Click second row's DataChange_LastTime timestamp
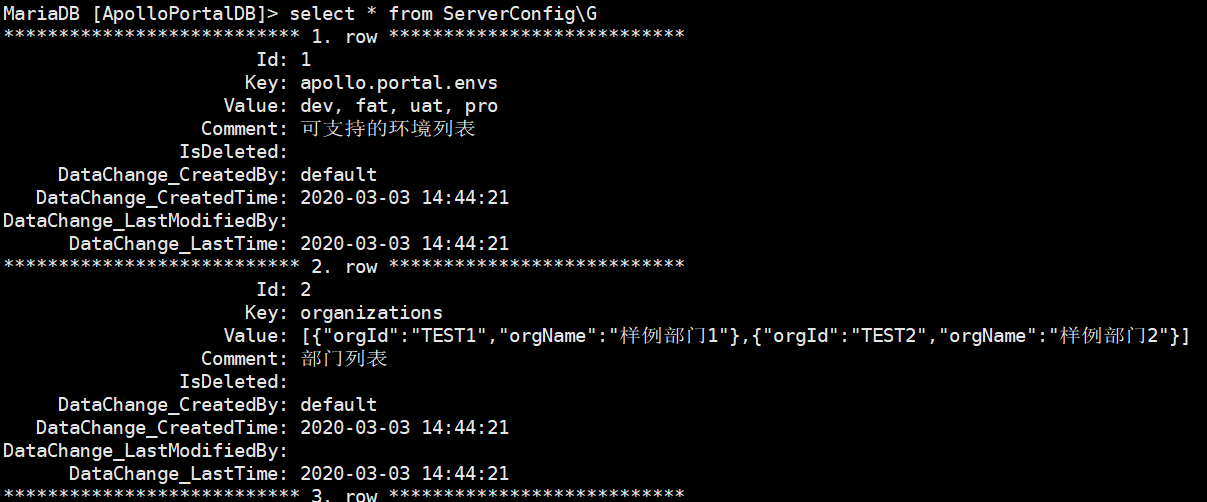This screenshot has height=502, width=1207. pos(404,473)
